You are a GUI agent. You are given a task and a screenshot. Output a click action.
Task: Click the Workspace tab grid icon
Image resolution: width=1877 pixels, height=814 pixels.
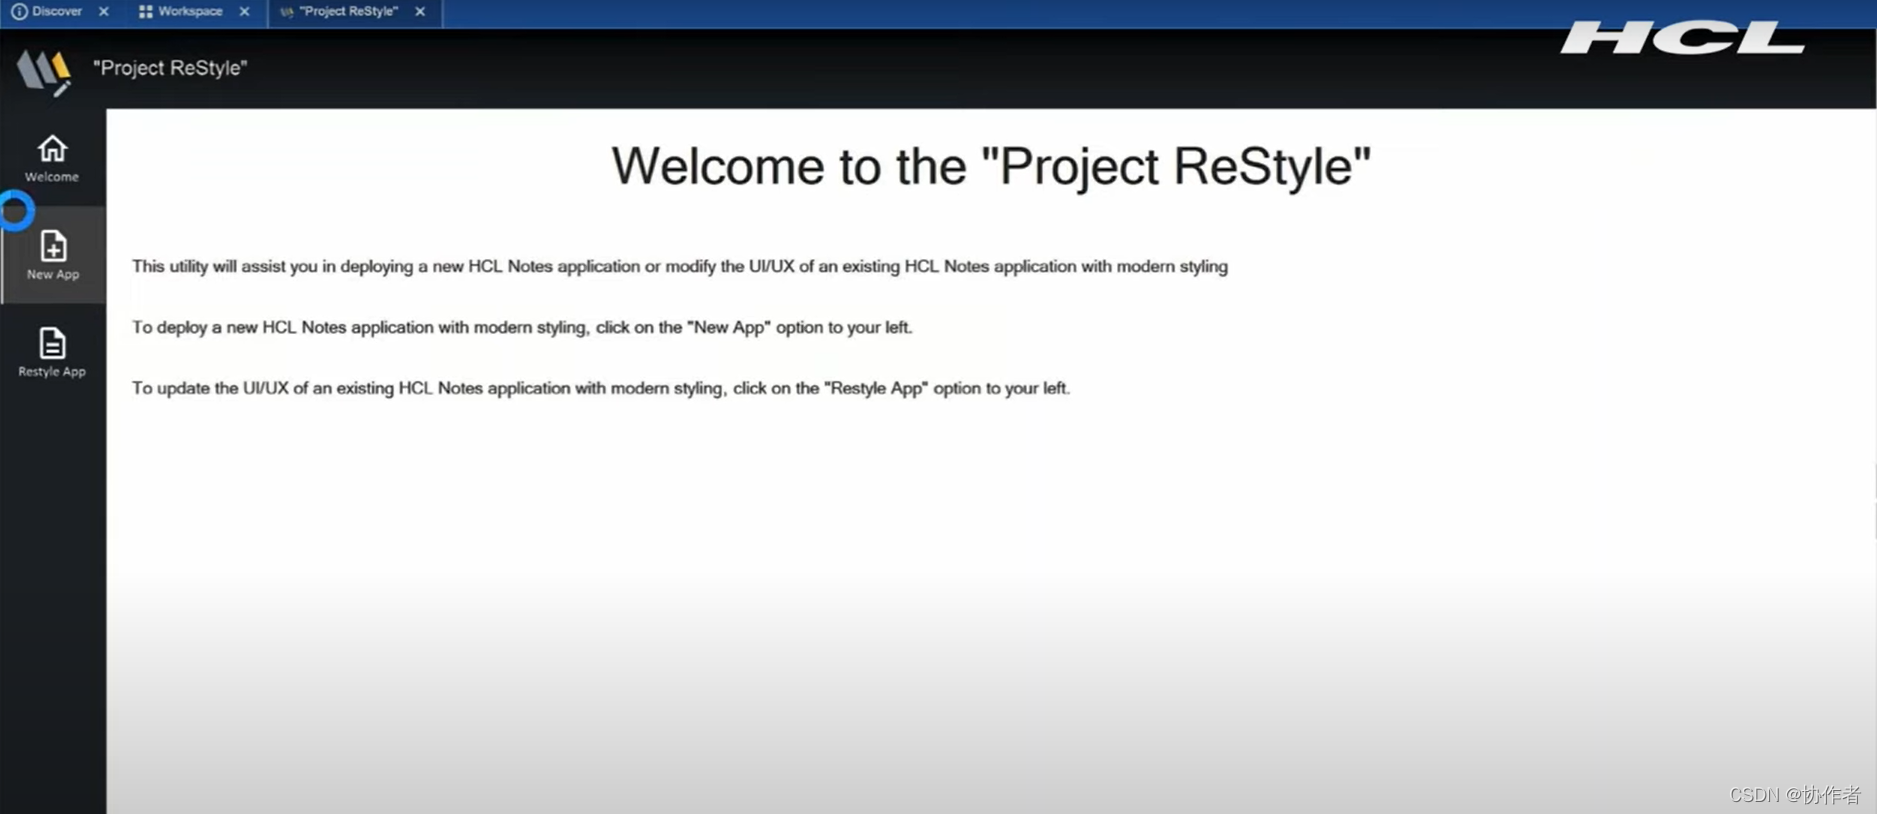click(x=146, y=11)
